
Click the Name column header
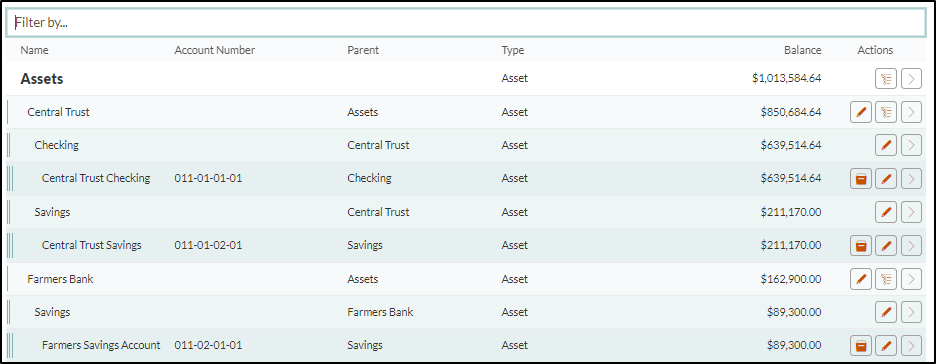35,50
